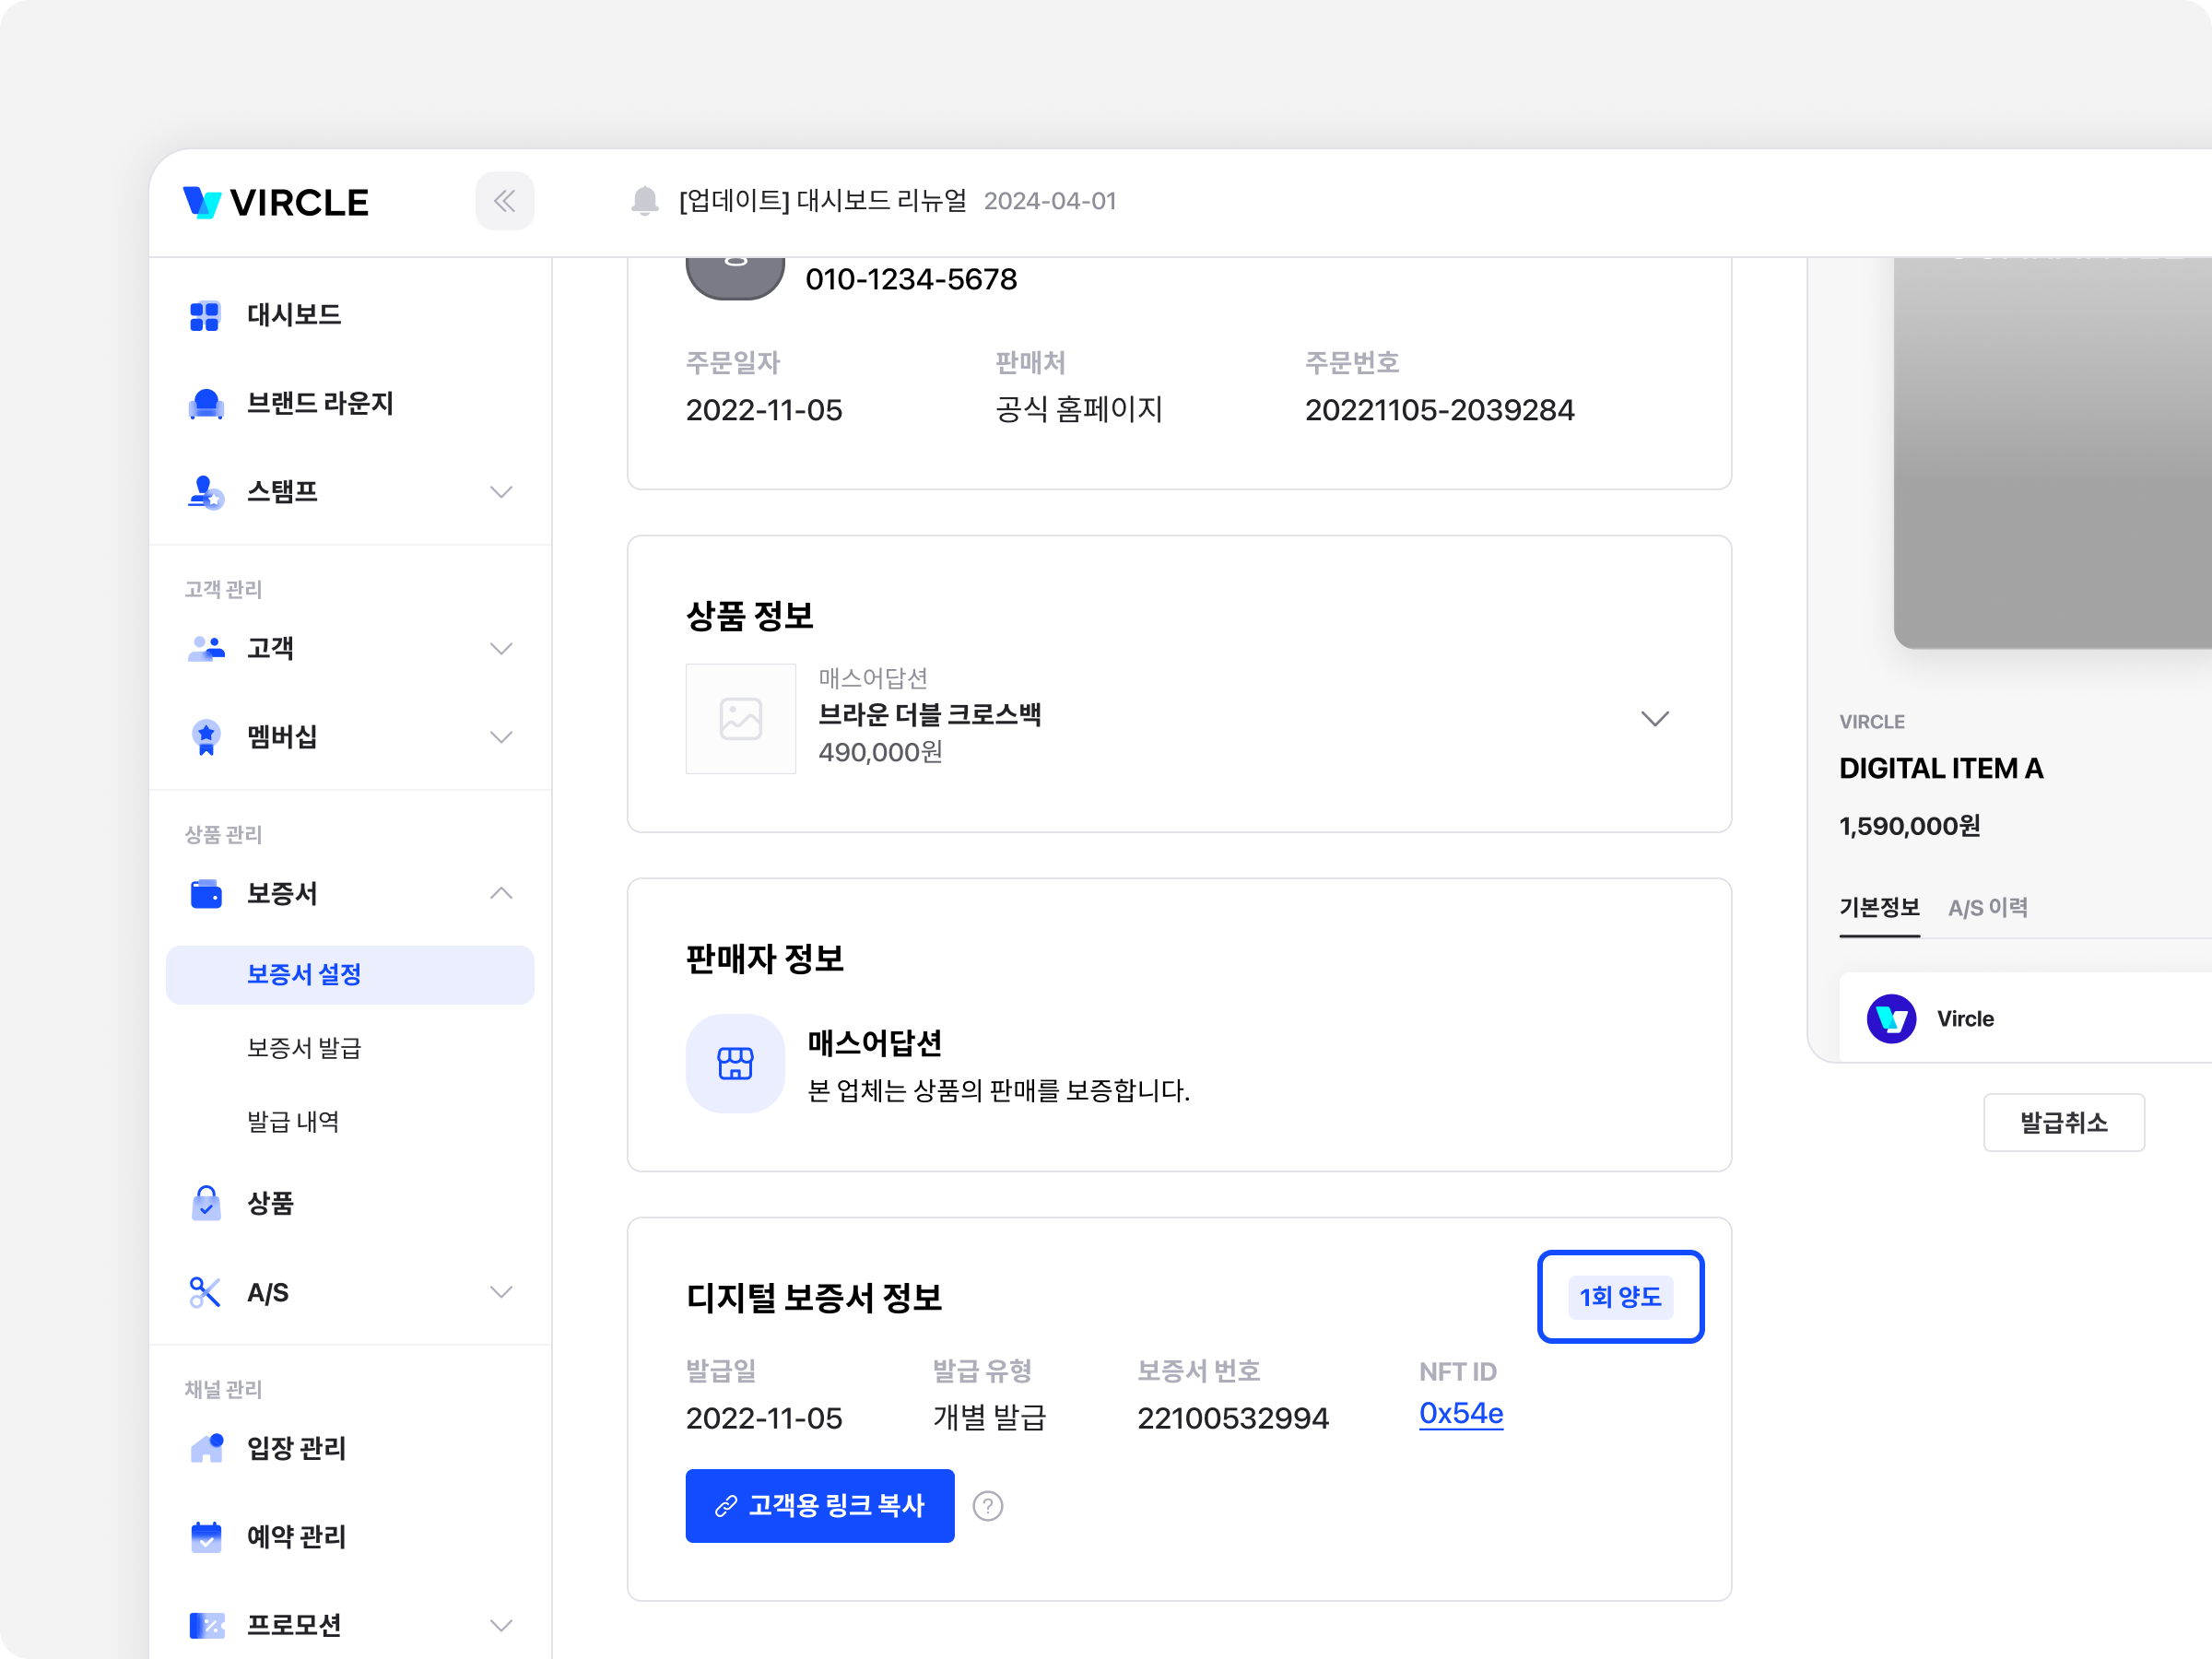2212x1659 pixels.
Task: Expand the 고객 submenu chevron
Action: (x=501, y=649)
